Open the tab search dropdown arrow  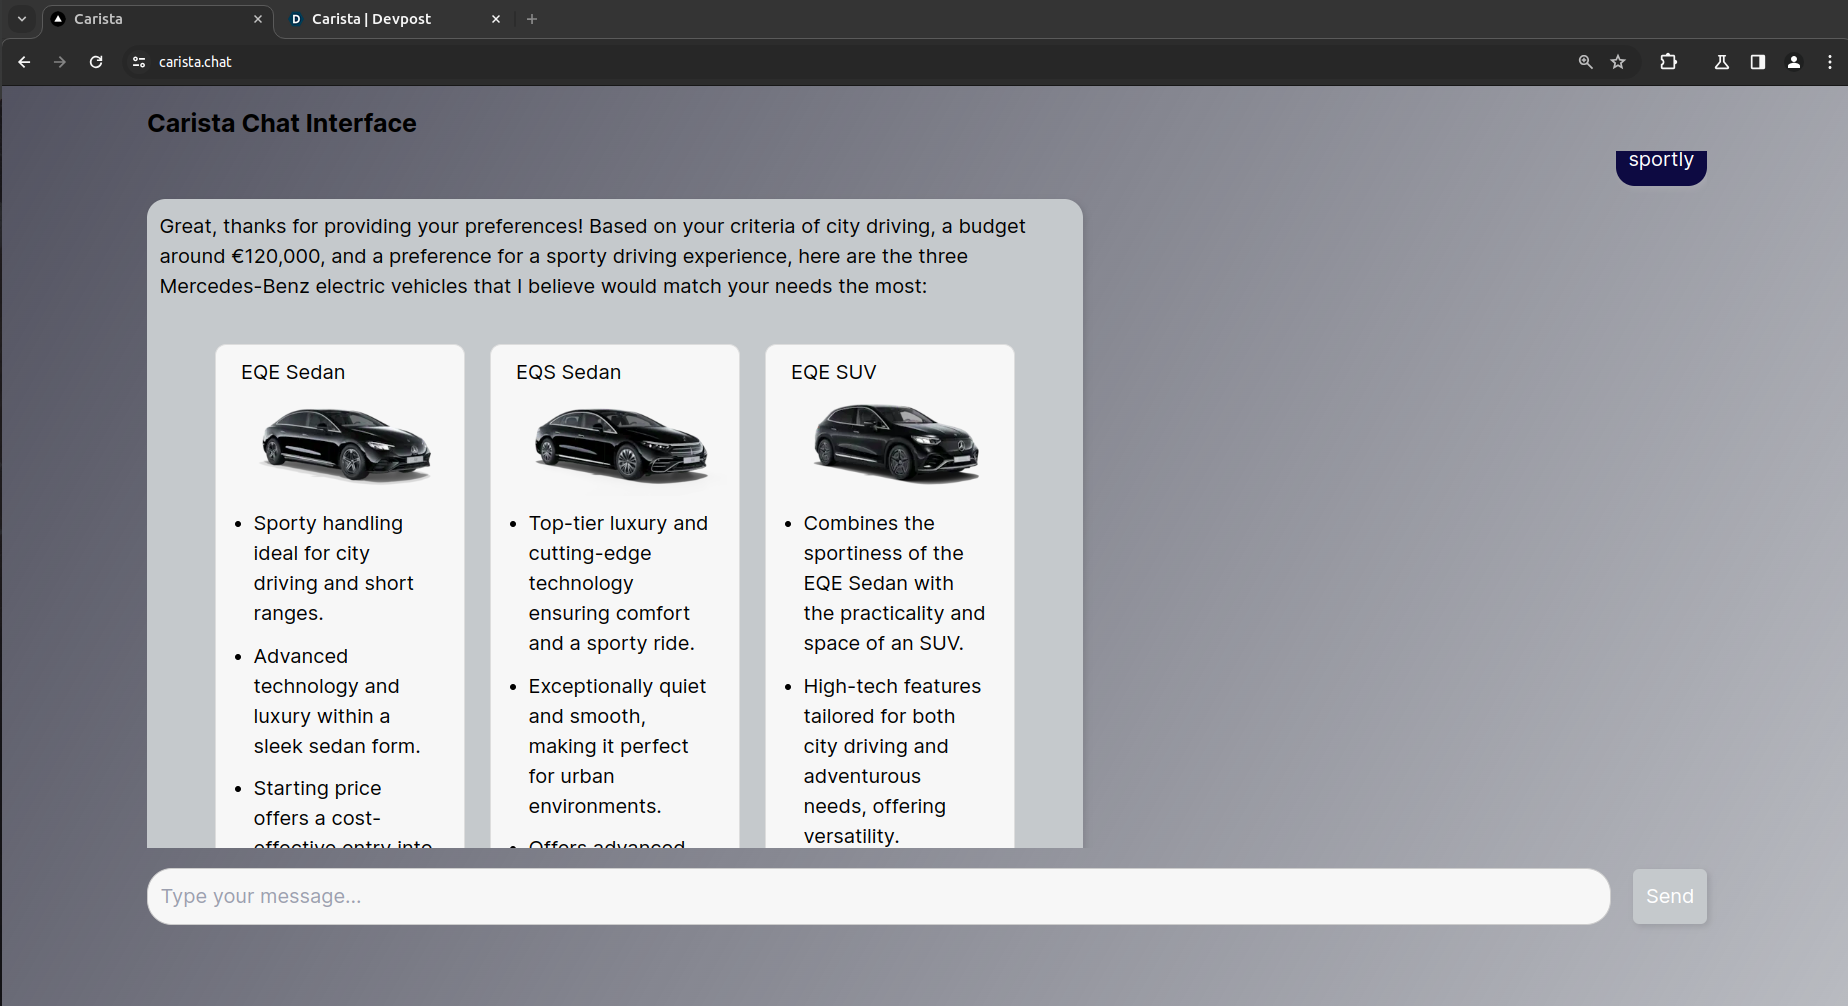tap(22, 19)
